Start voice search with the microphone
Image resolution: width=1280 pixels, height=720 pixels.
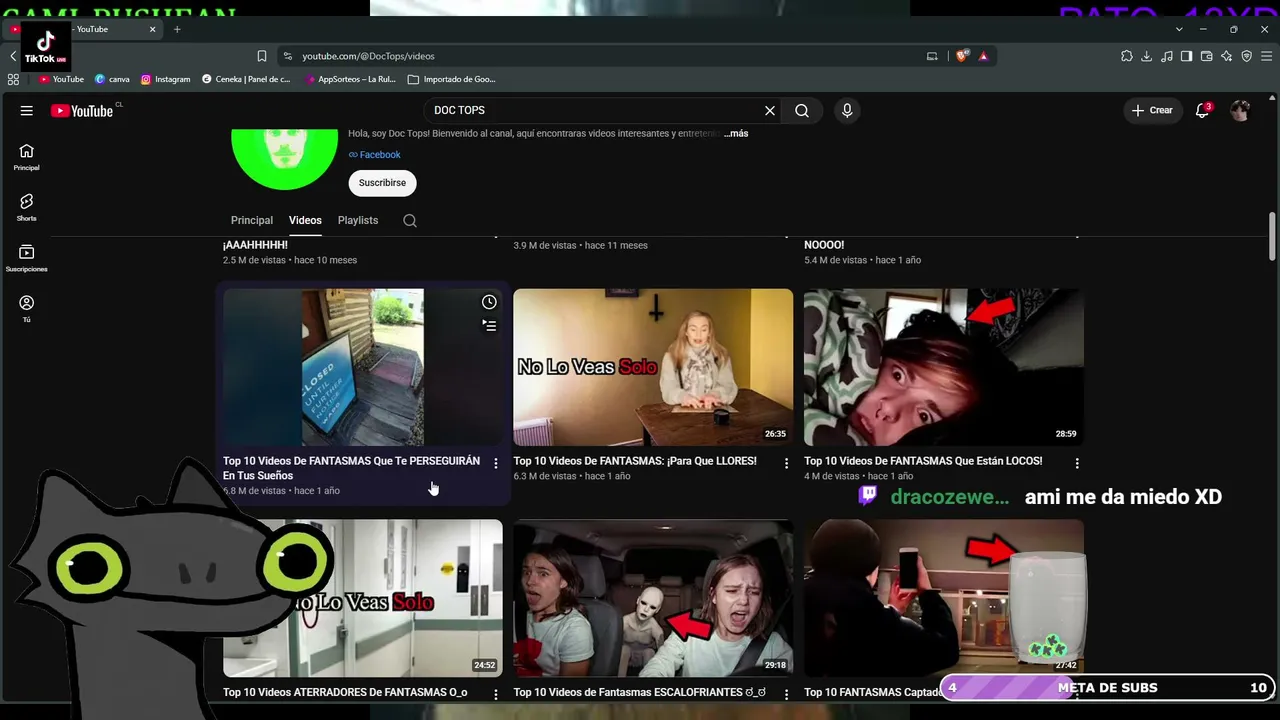pyautogui.click(x=847, y=111)
